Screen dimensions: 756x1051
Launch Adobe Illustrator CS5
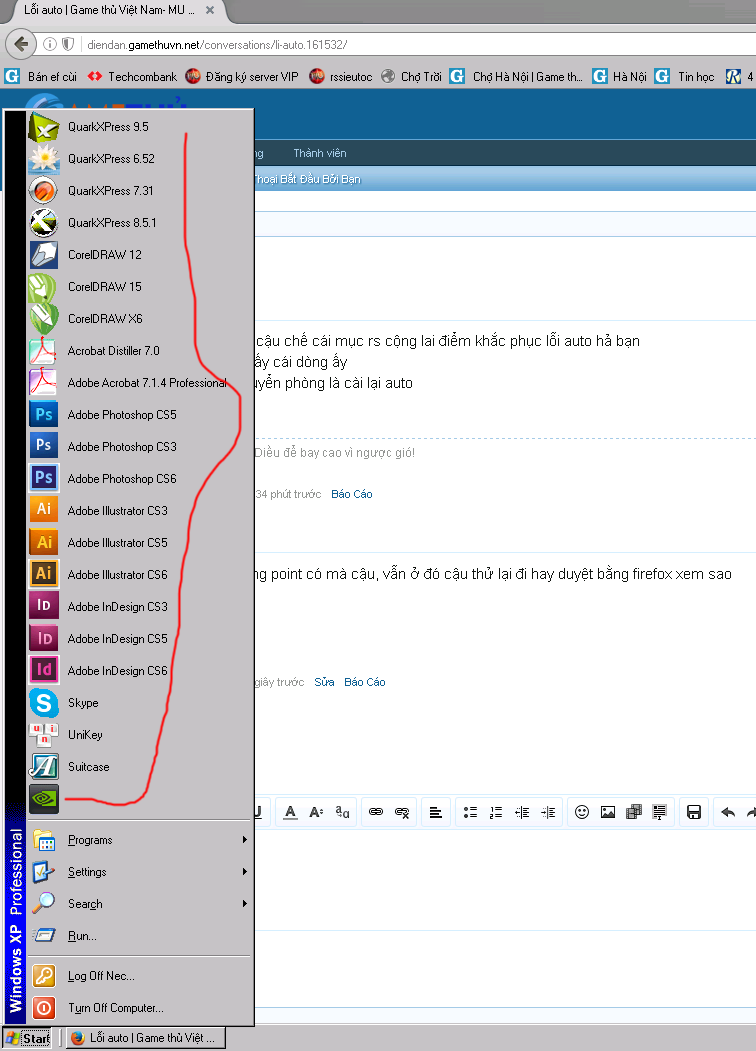tap(117, 543)
